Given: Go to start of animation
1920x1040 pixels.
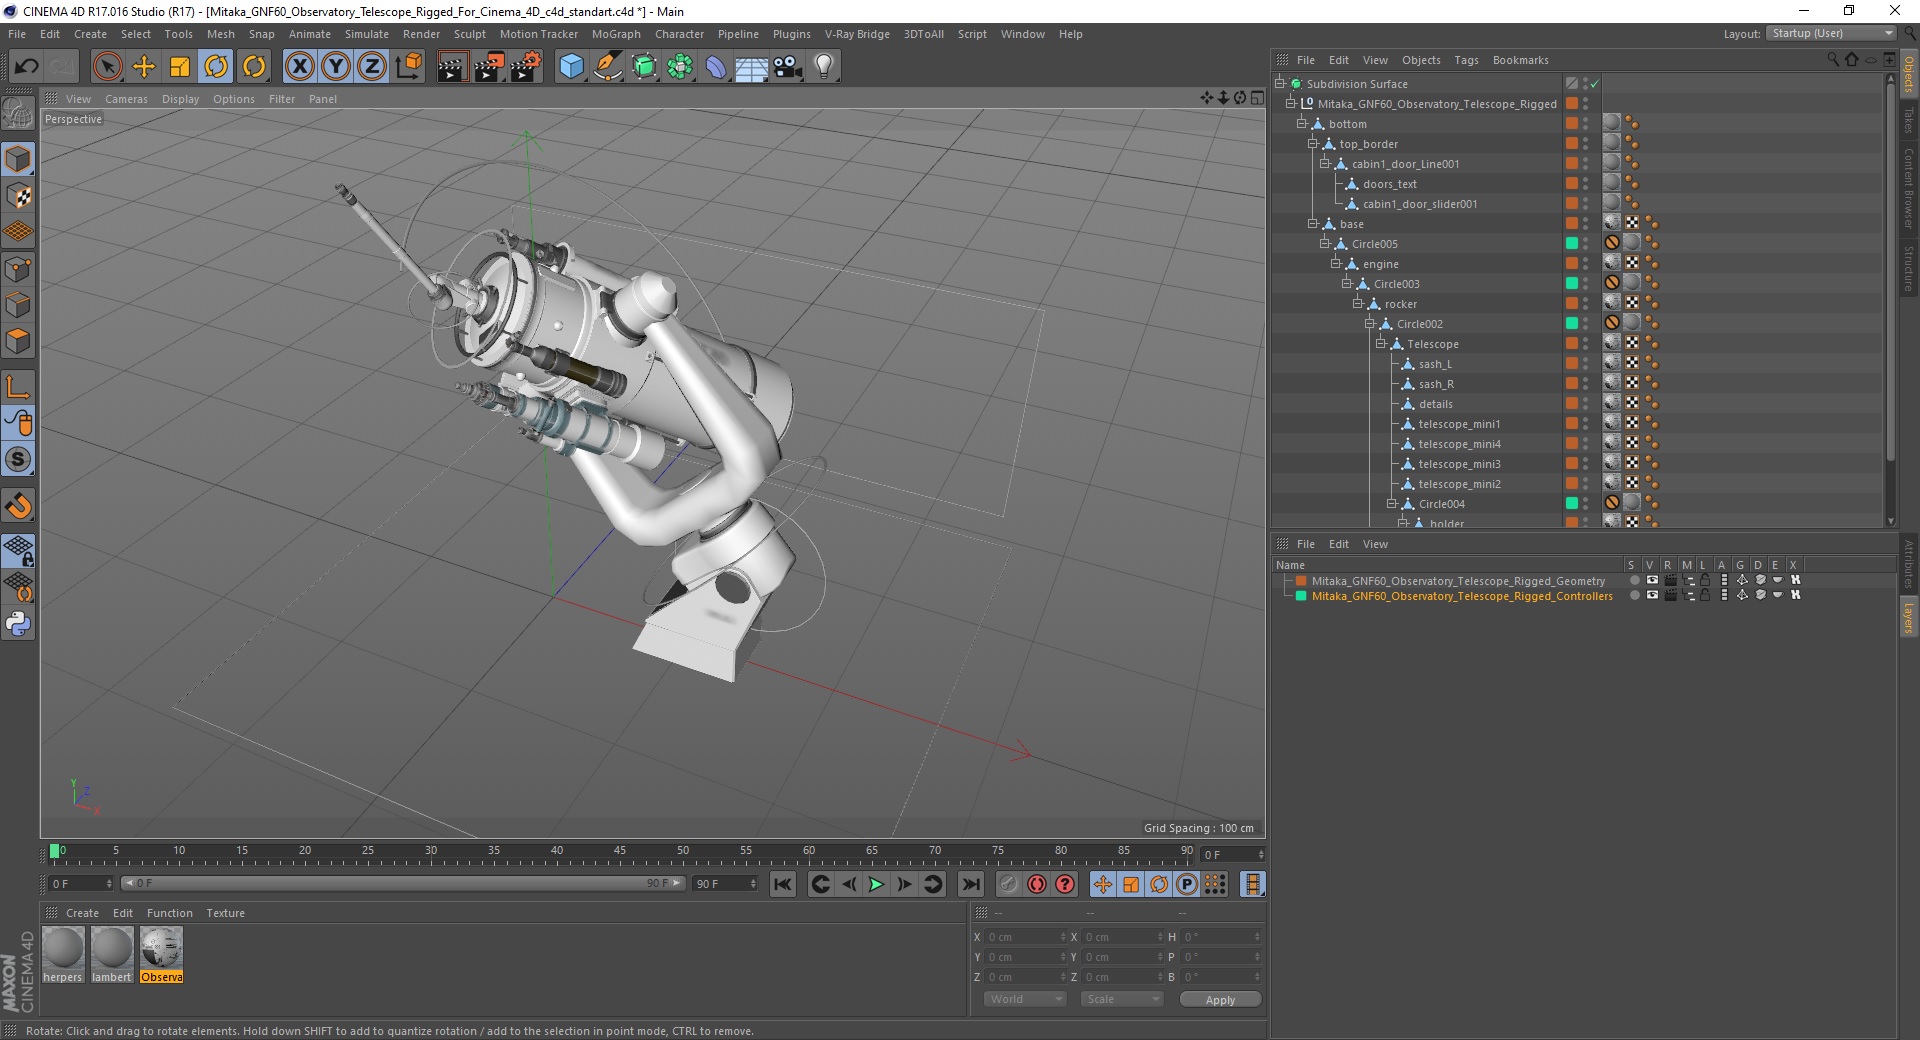Looking at the screenshot, I should pyautogui.click(x=783, y=884).
